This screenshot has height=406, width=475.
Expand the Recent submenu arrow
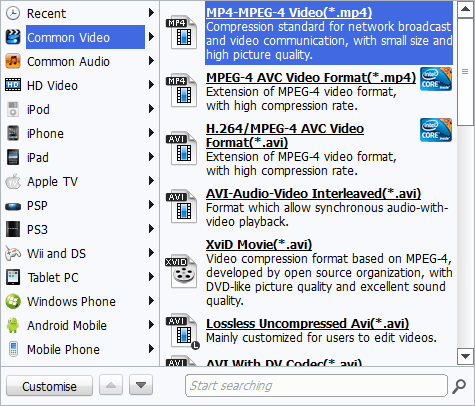(151, 13)
